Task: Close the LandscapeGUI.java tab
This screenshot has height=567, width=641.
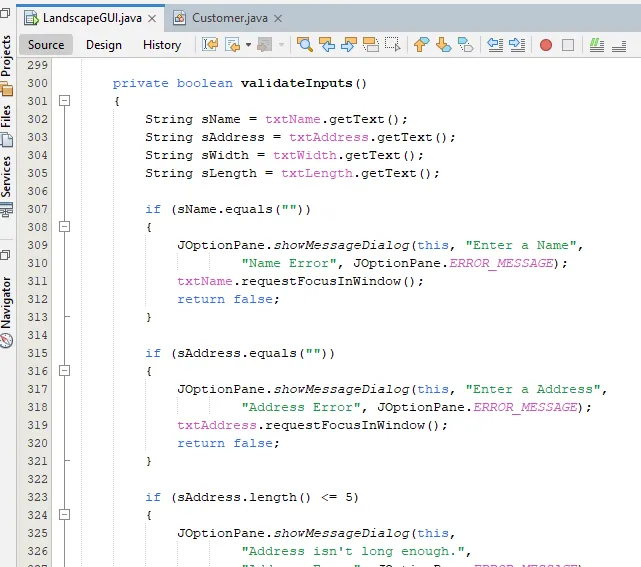Action: point(152,19)
